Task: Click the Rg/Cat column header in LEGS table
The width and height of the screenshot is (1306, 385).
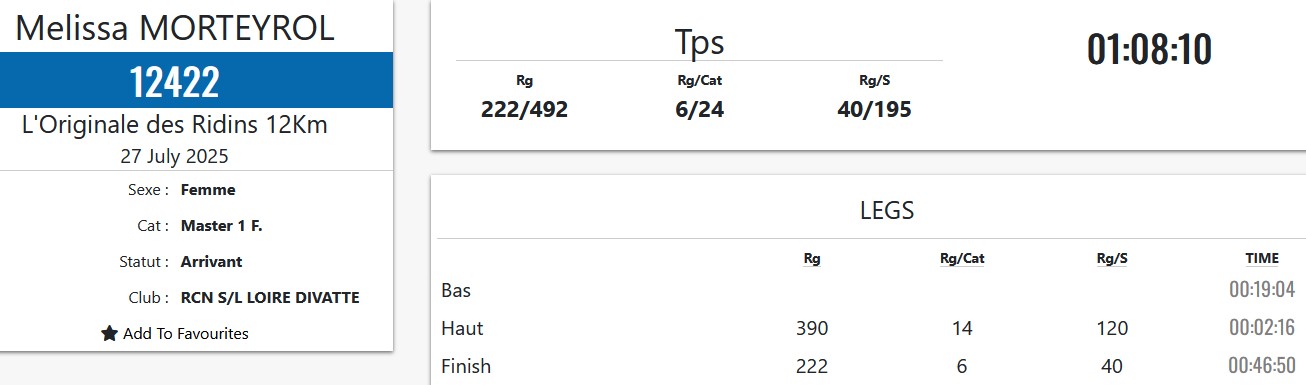Action: tap(962, 258)
